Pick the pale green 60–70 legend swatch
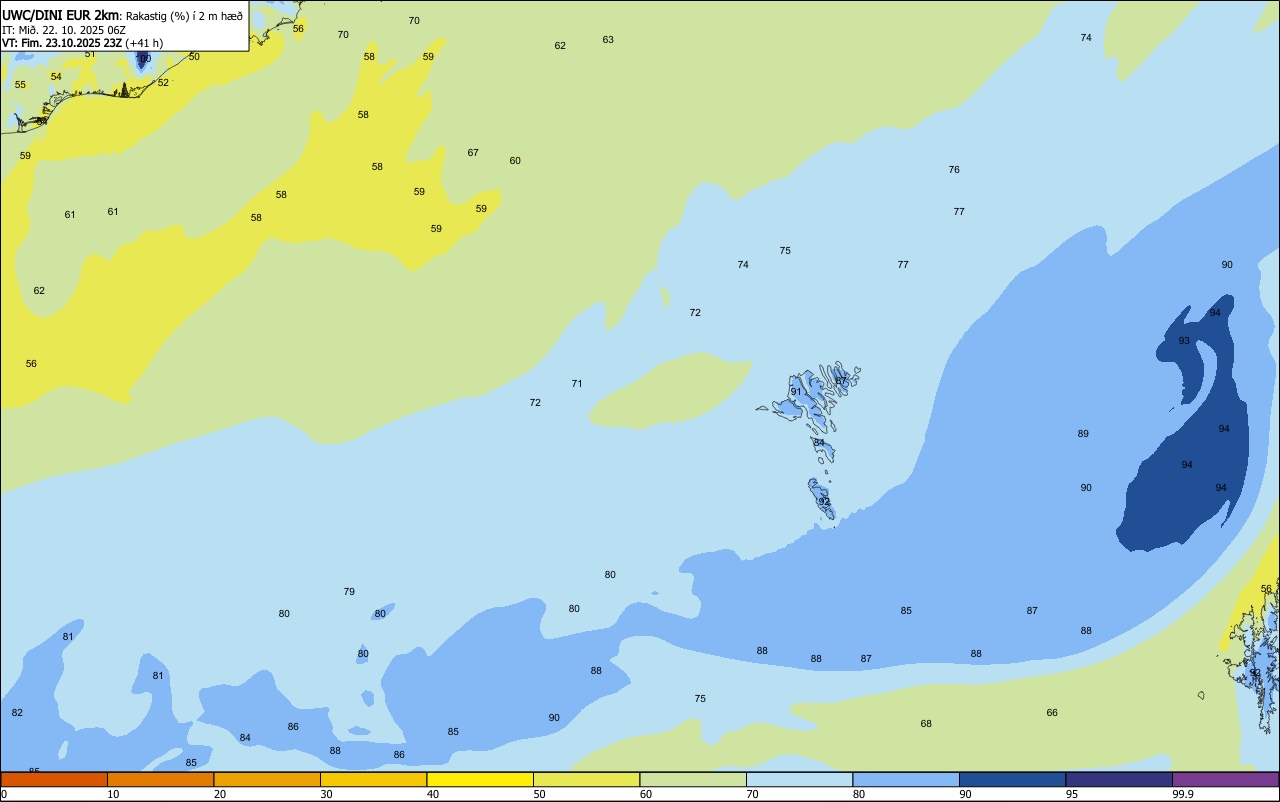This screenshot has height=802, width=1280. click(x=693, y=779)
